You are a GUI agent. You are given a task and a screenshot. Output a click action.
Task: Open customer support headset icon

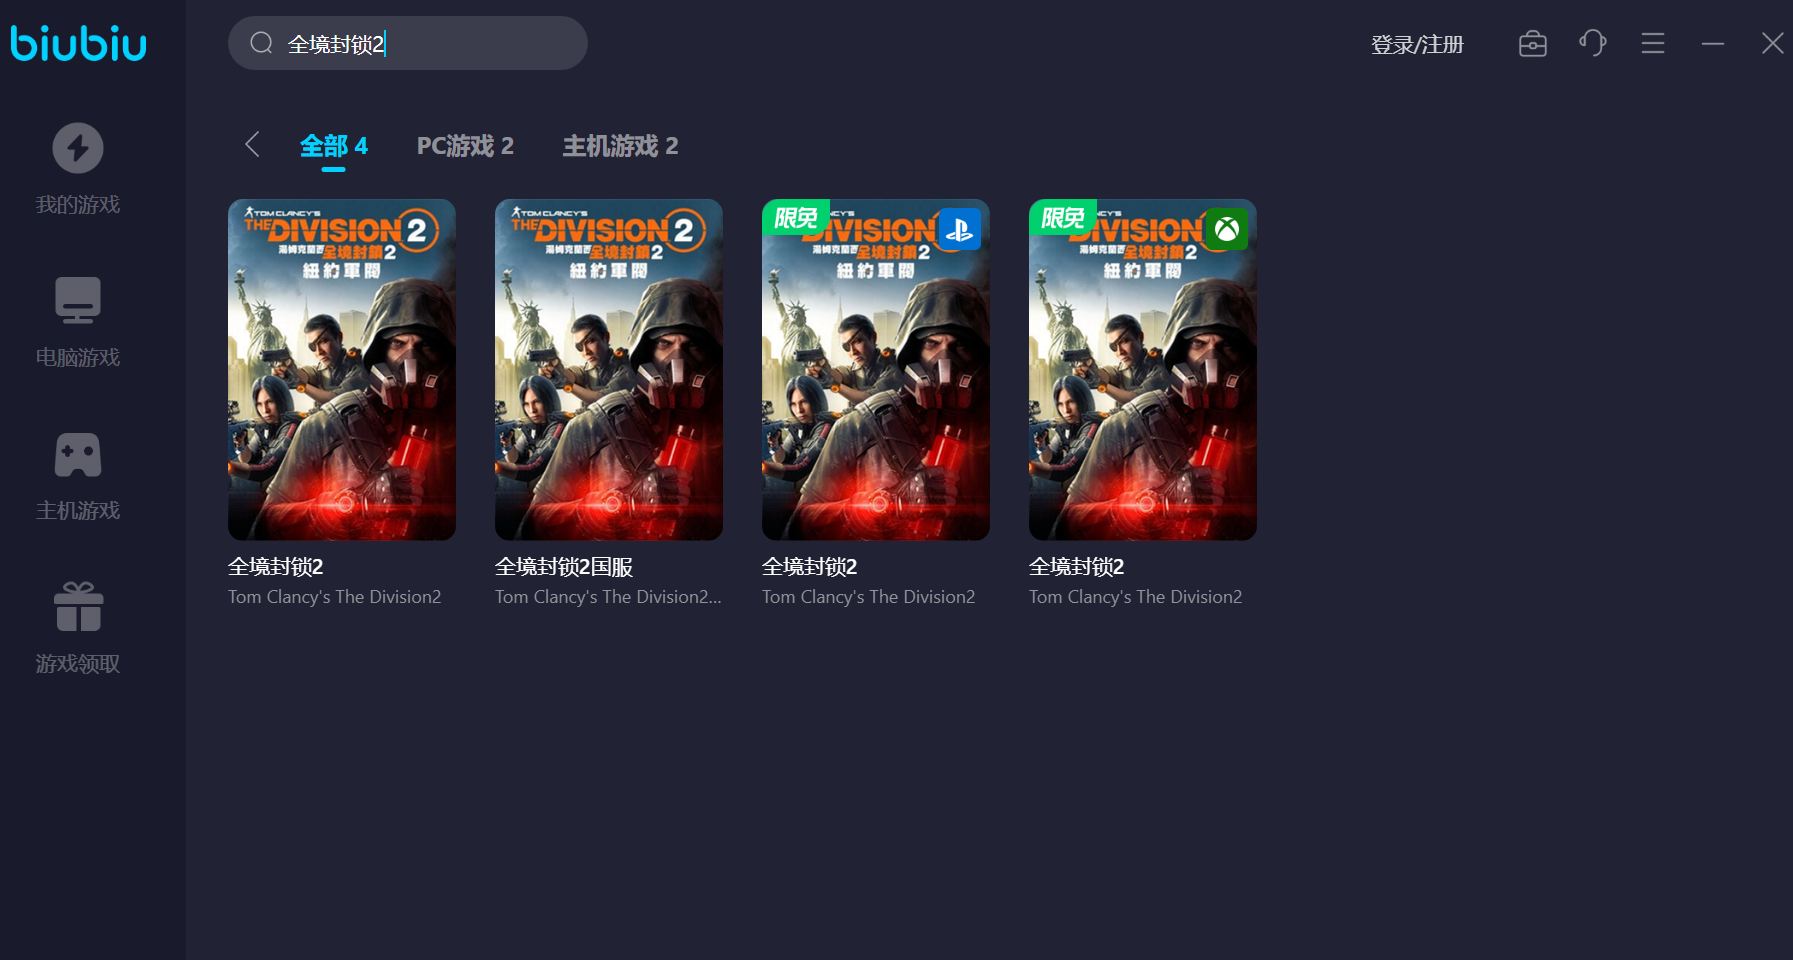pos(1593,43)
